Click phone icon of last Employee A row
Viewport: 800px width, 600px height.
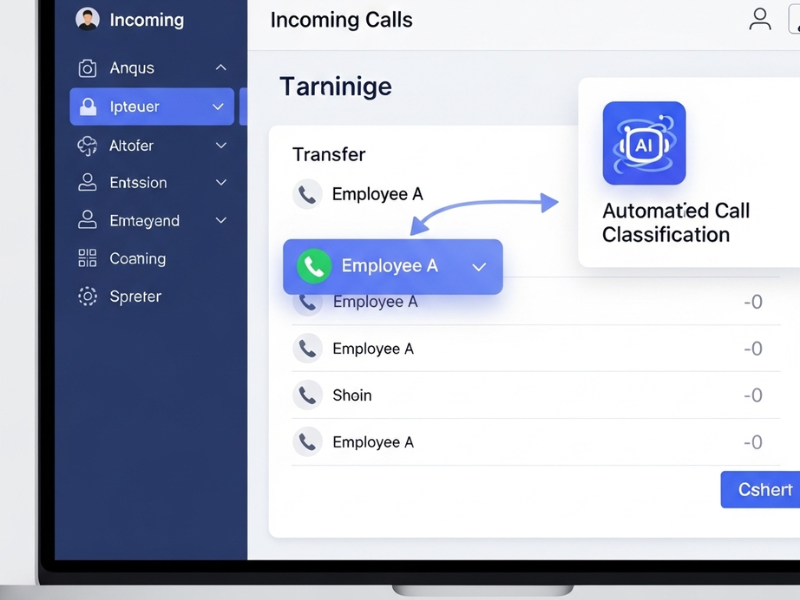pos(307,442)
